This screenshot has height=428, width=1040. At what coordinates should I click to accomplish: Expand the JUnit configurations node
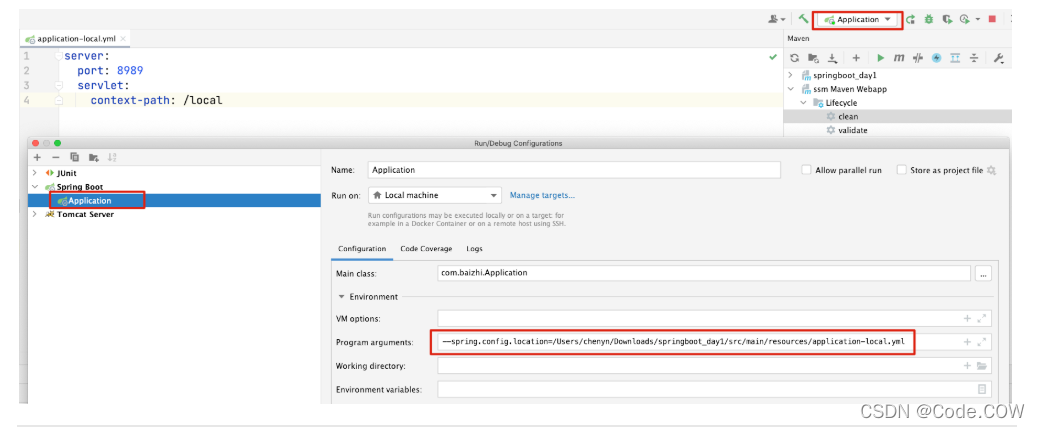(34, 173)
